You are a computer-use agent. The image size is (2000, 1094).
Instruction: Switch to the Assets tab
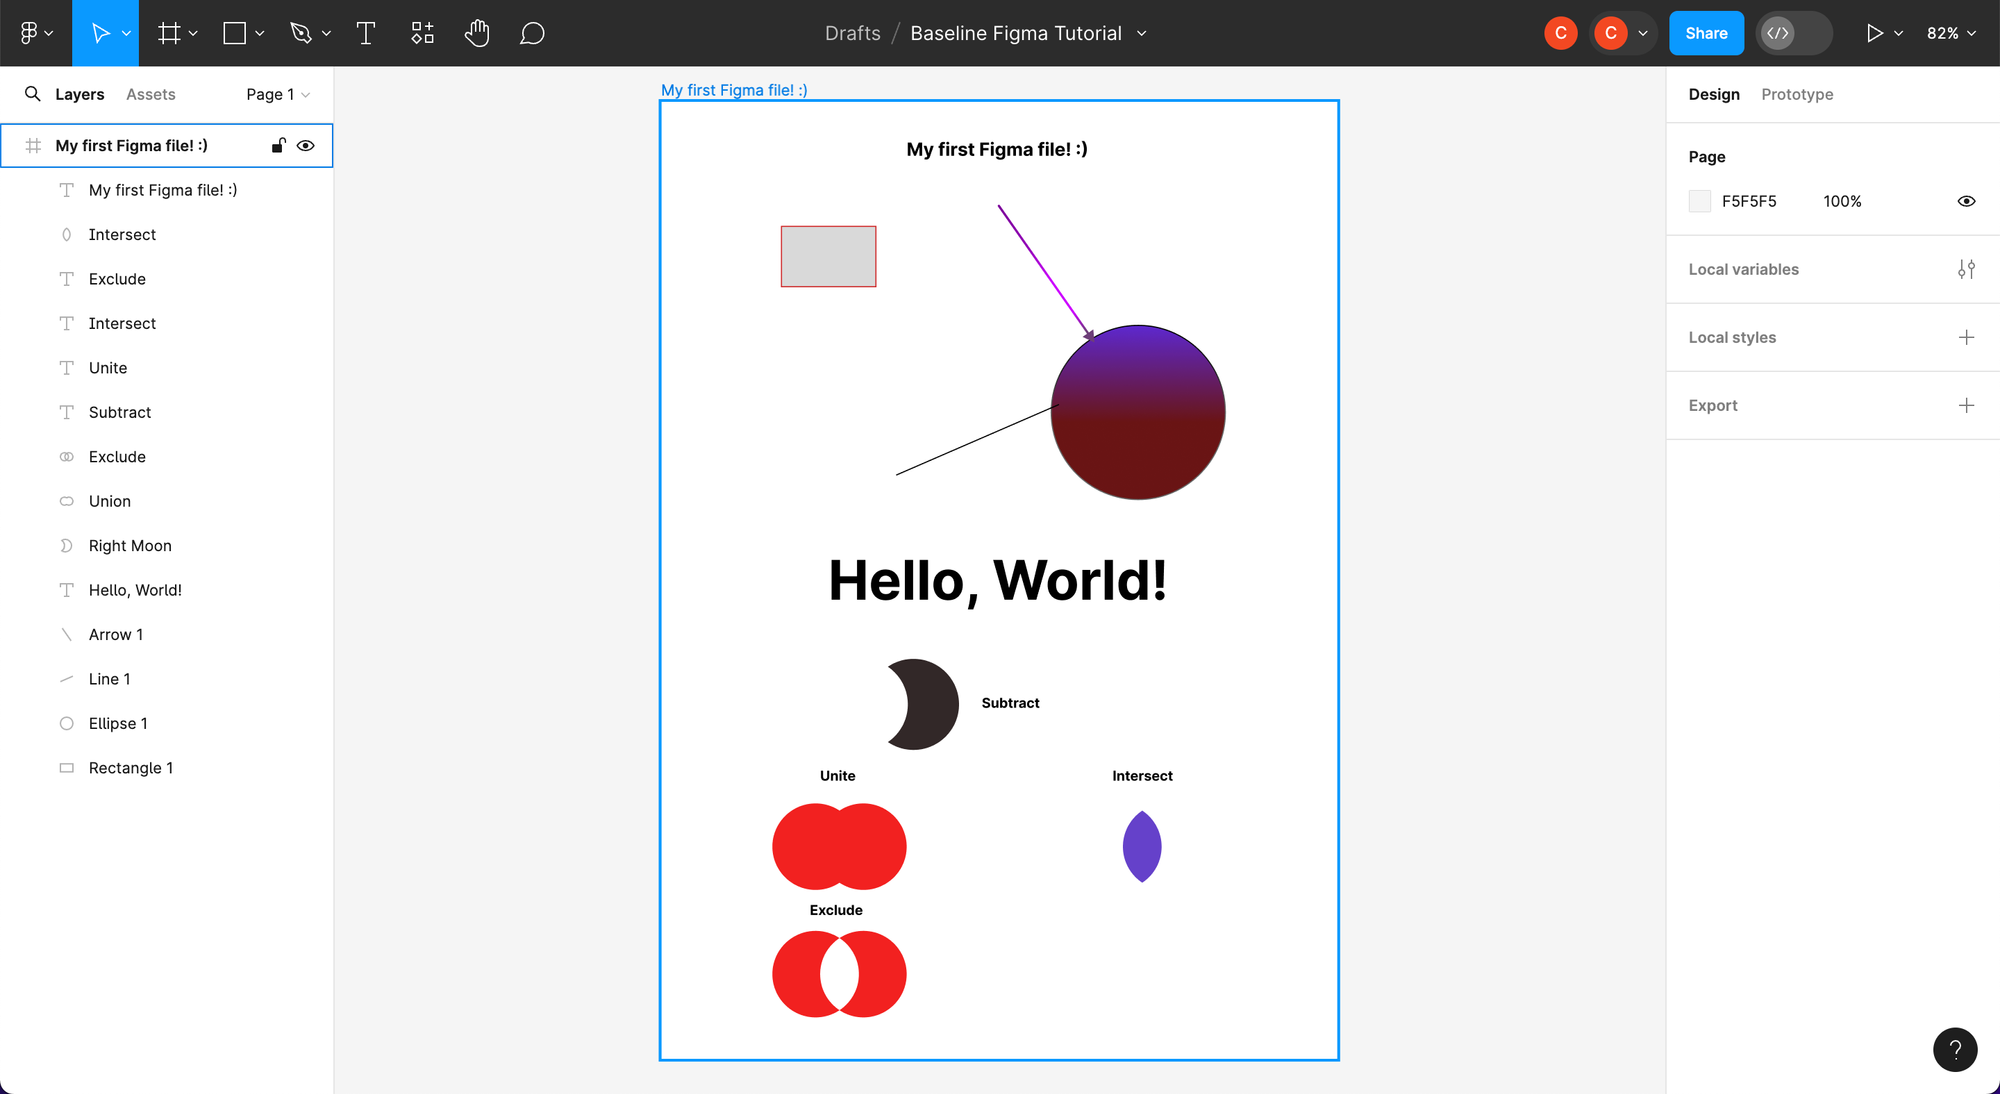[x=150, y=94]
